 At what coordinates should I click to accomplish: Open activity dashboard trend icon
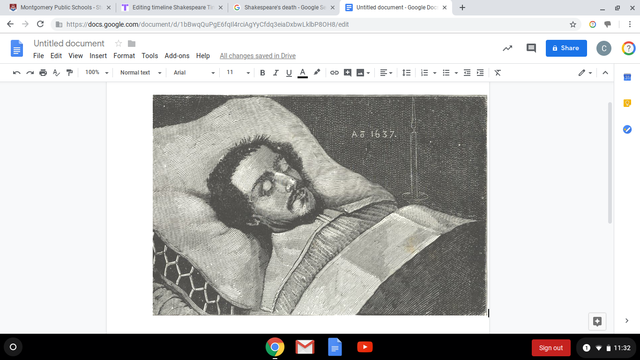[507, 48]
